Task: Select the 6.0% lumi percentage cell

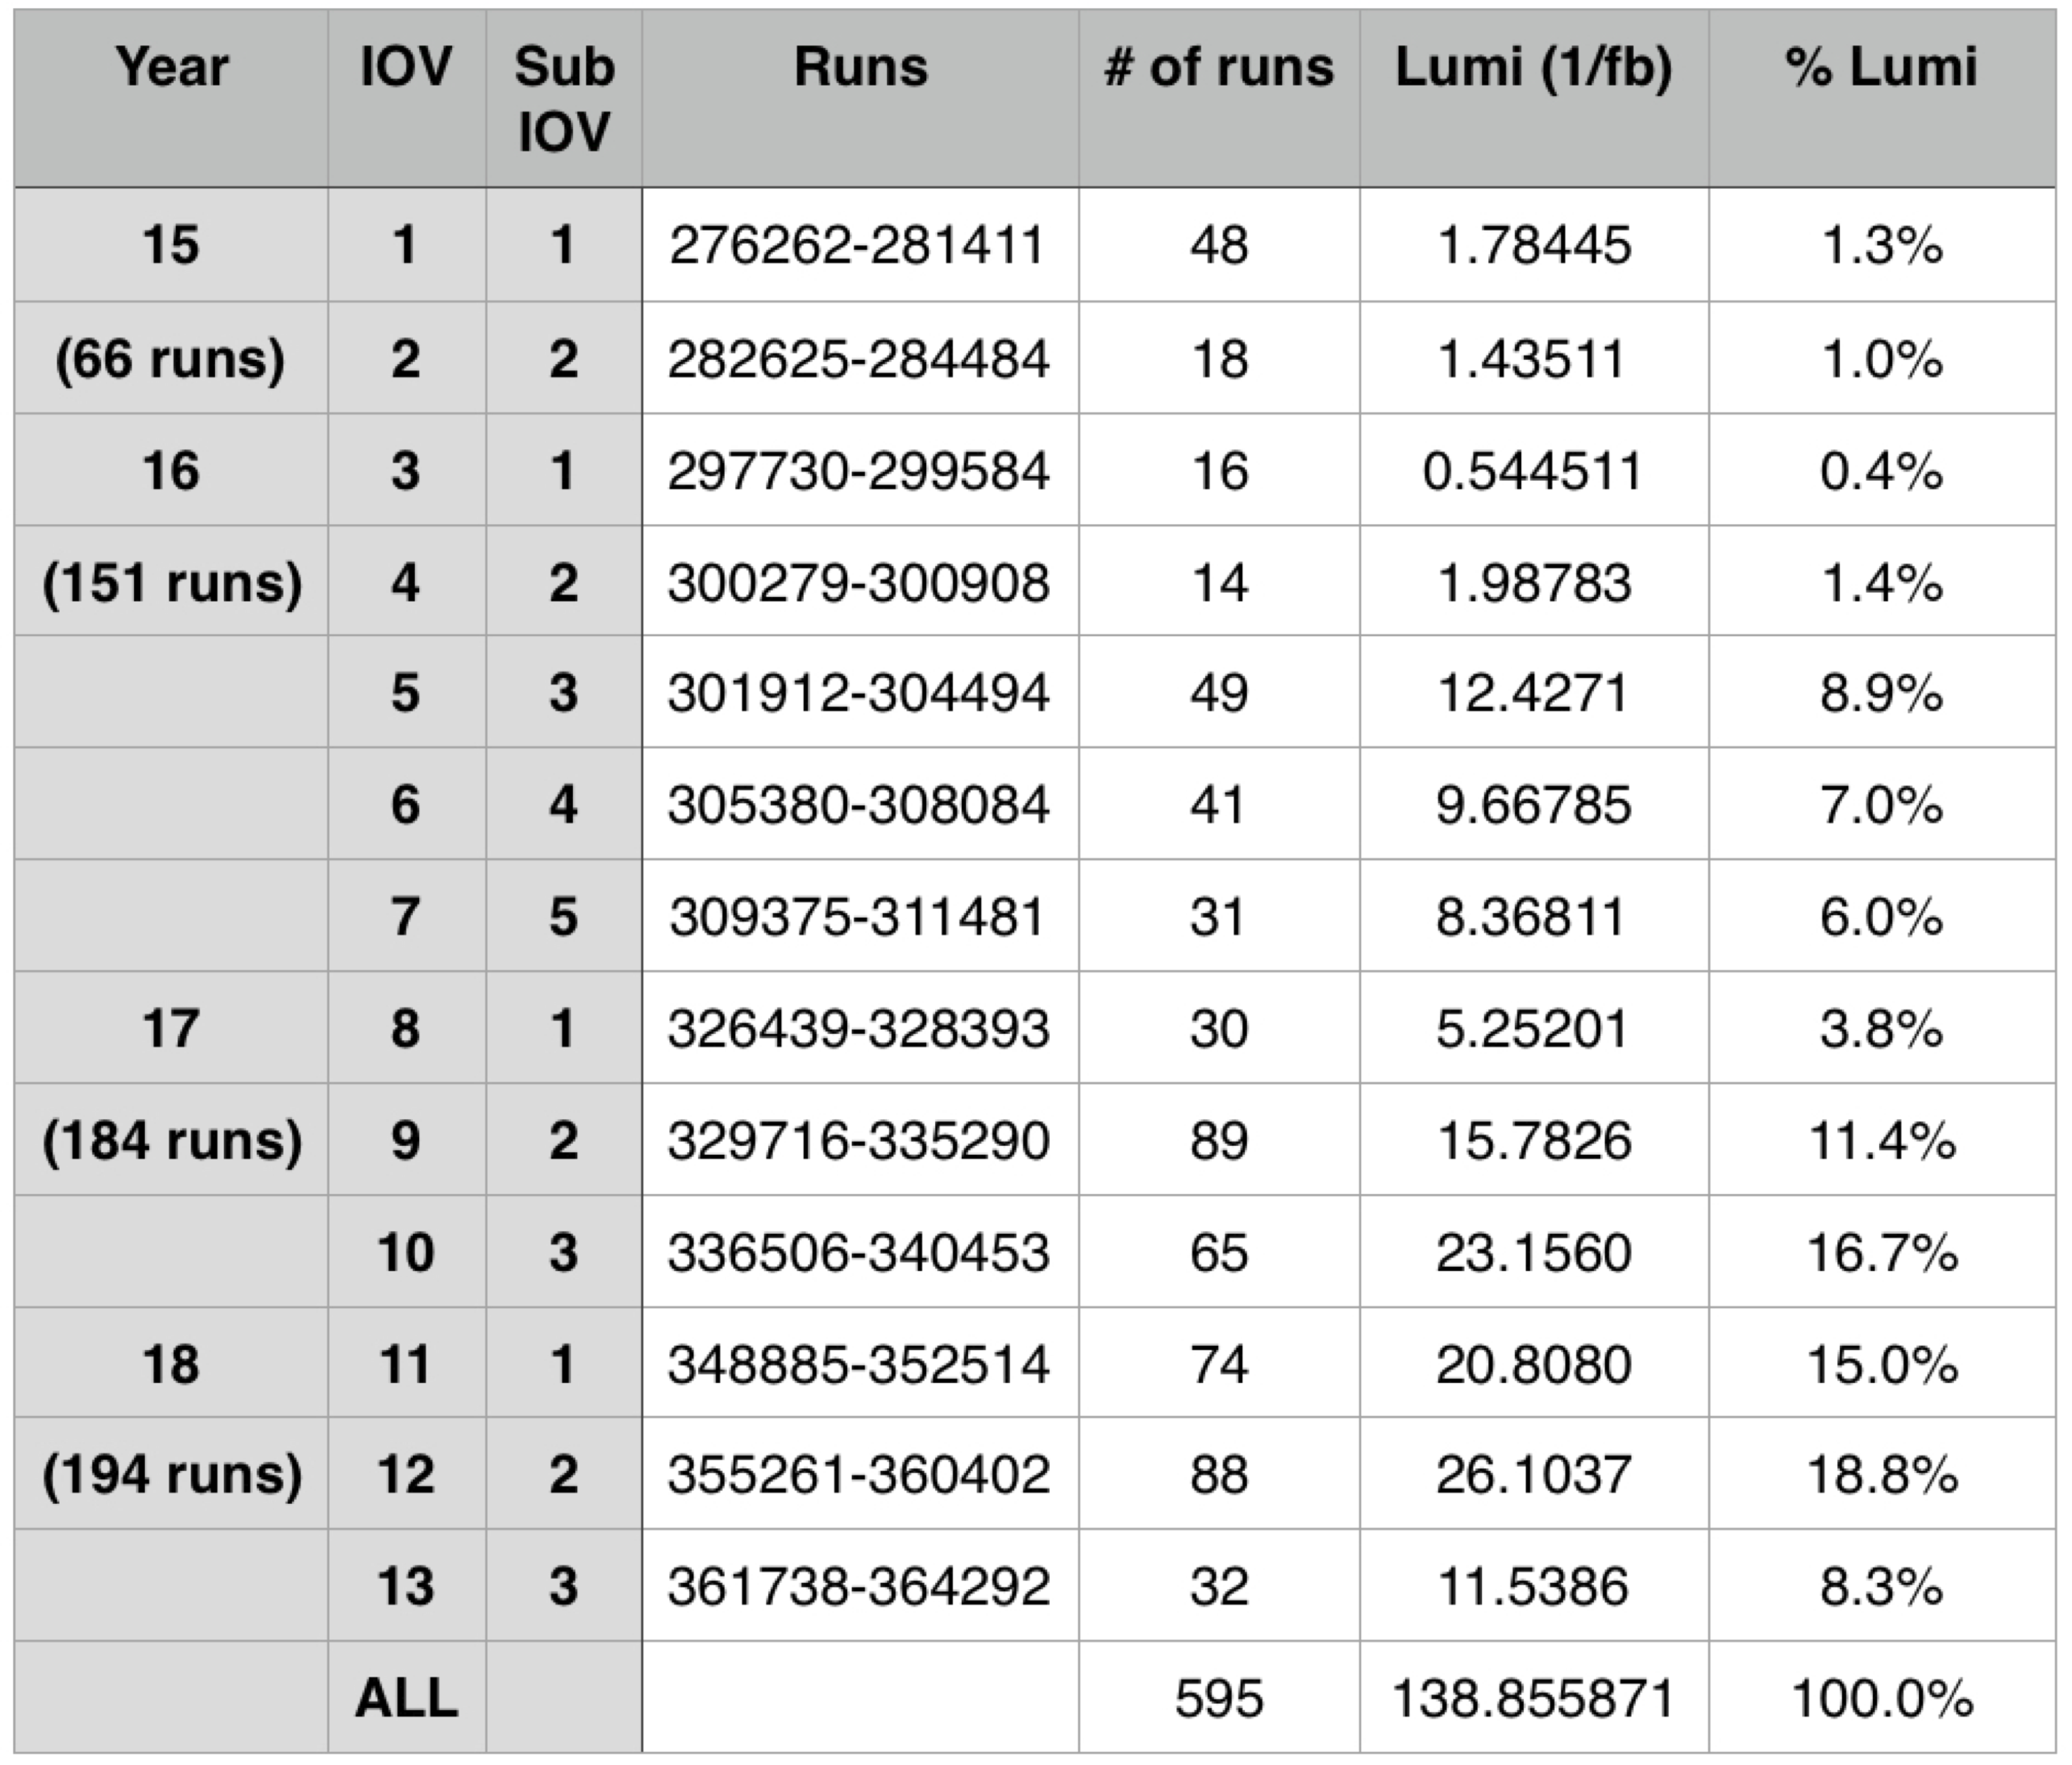Action: 1881,917
